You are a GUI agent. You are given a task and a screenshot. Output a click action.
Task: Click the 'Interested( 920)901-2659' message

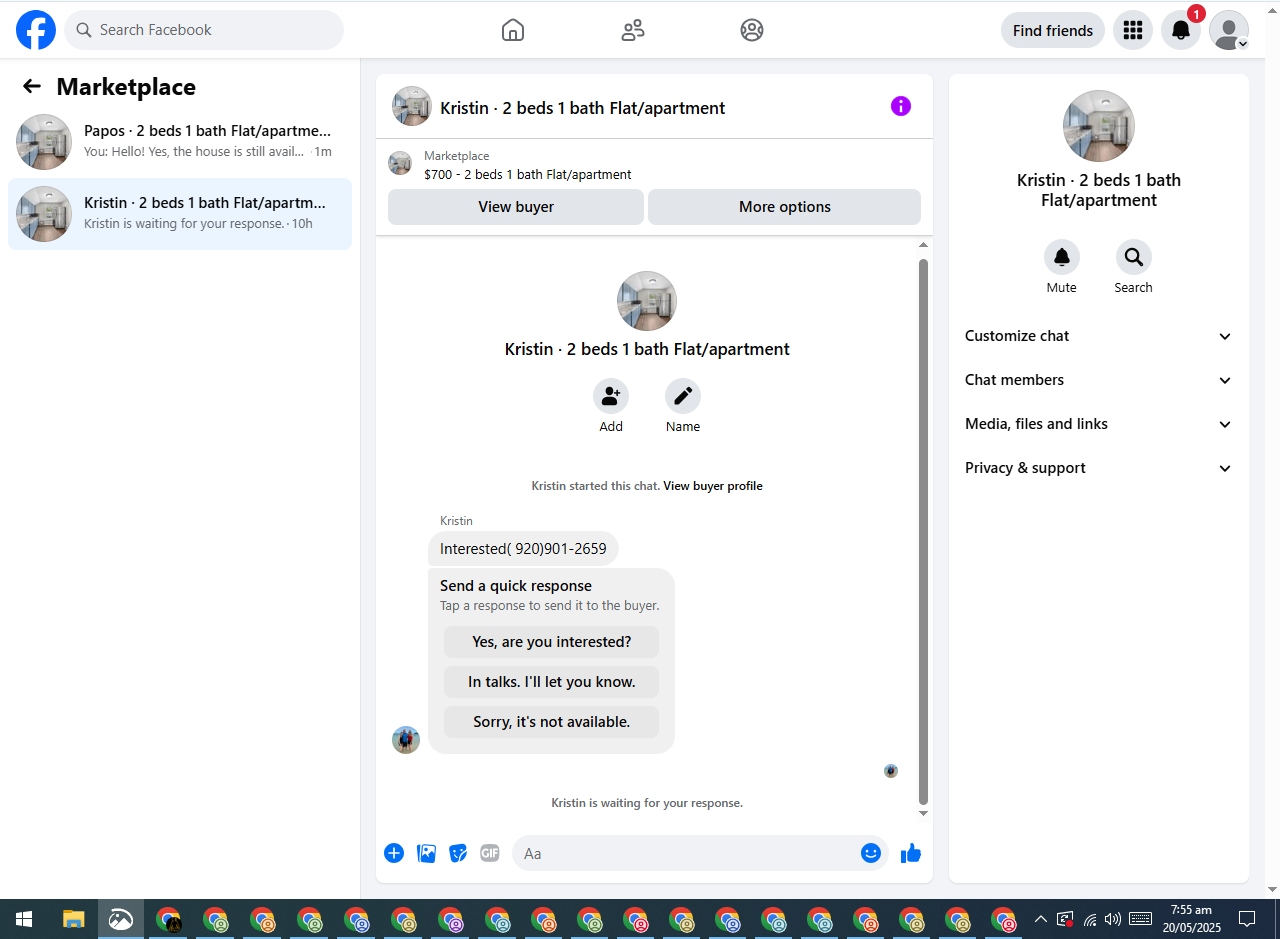tap(523, 549)
